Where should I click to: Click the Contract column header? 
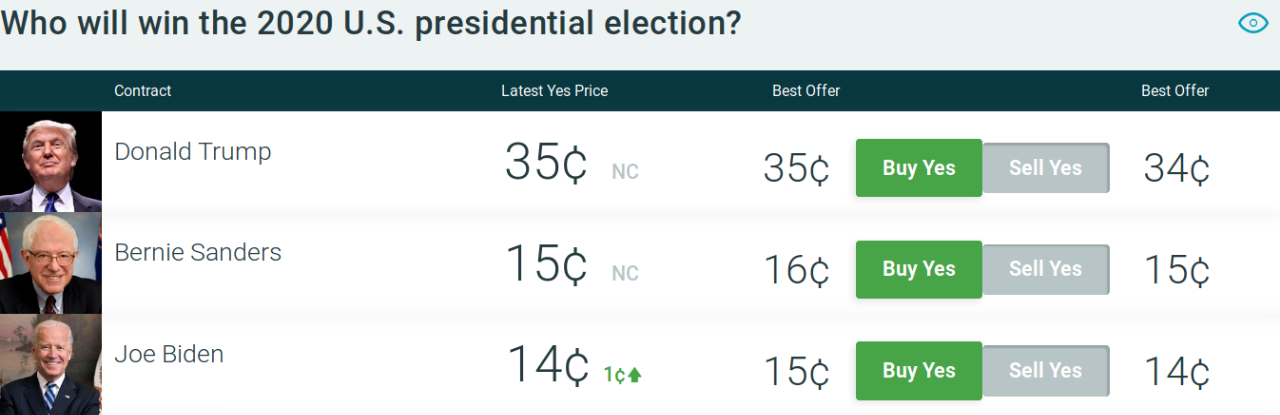click(x=143, y=91)
